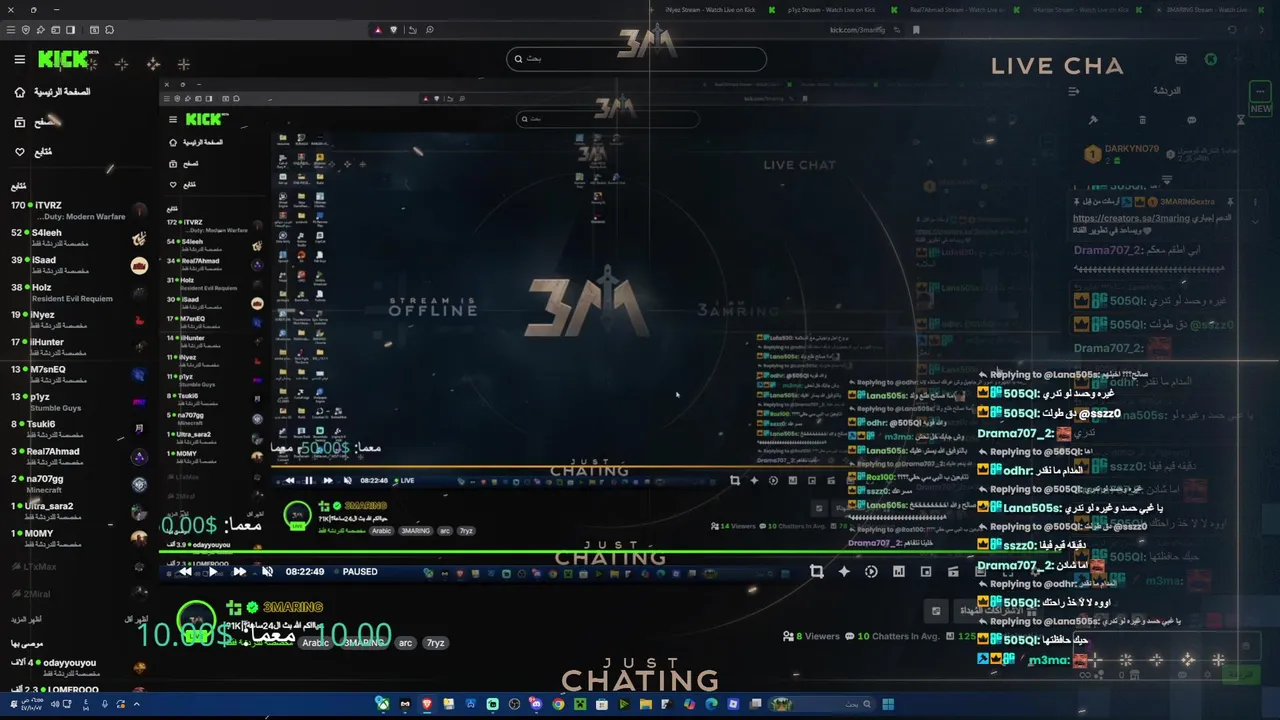Screen dimensions: 1280x720
Task: Toggle play on the outer paused player
Action: 212,572
